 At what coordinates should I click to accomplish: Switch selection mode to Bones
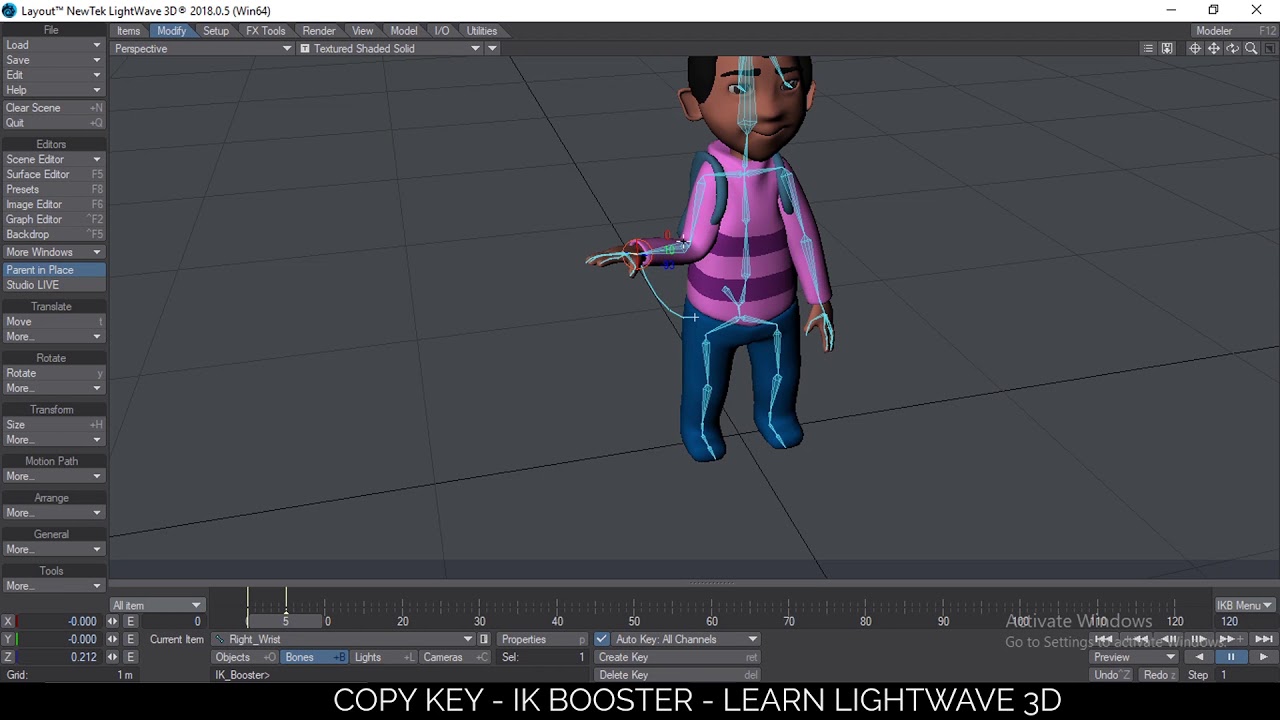314,657
